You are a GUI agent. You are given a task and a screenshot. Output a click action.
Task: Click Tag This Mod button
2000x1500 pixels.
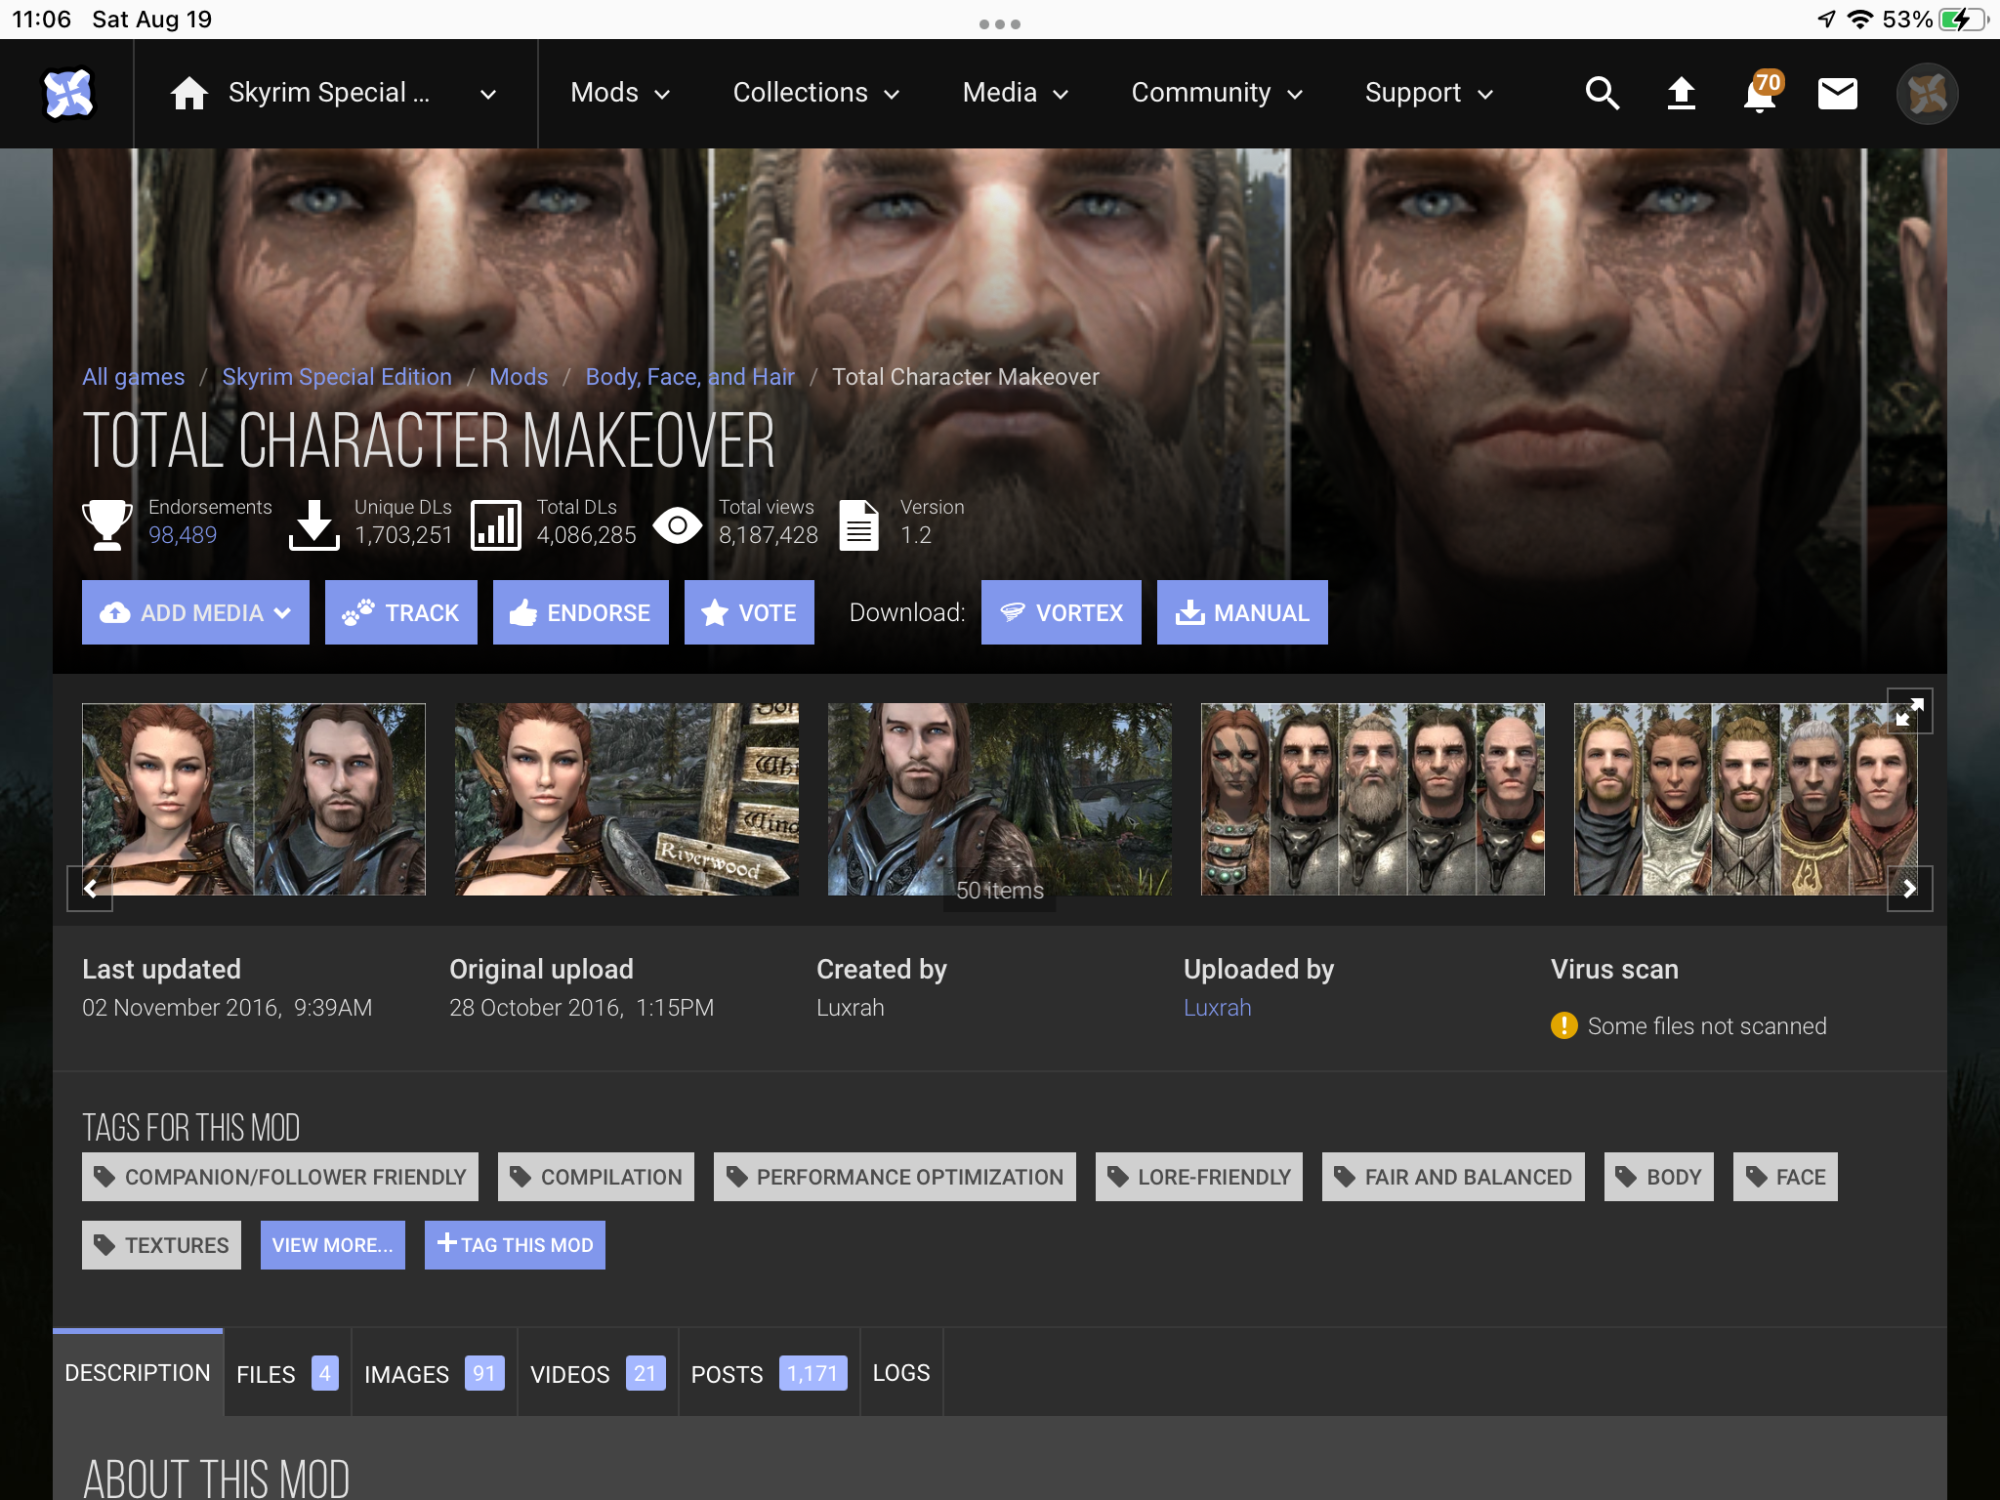514,1244
